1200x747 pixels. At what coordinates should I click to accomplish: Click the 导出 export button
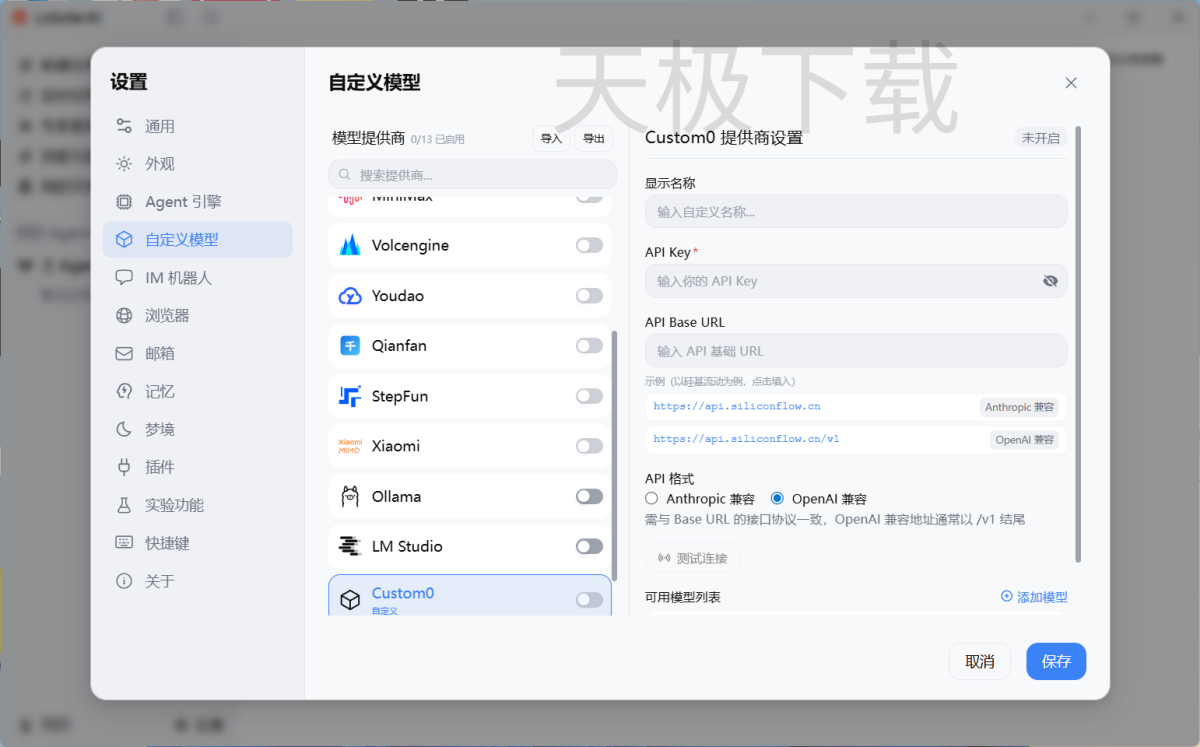pos(594,139)
